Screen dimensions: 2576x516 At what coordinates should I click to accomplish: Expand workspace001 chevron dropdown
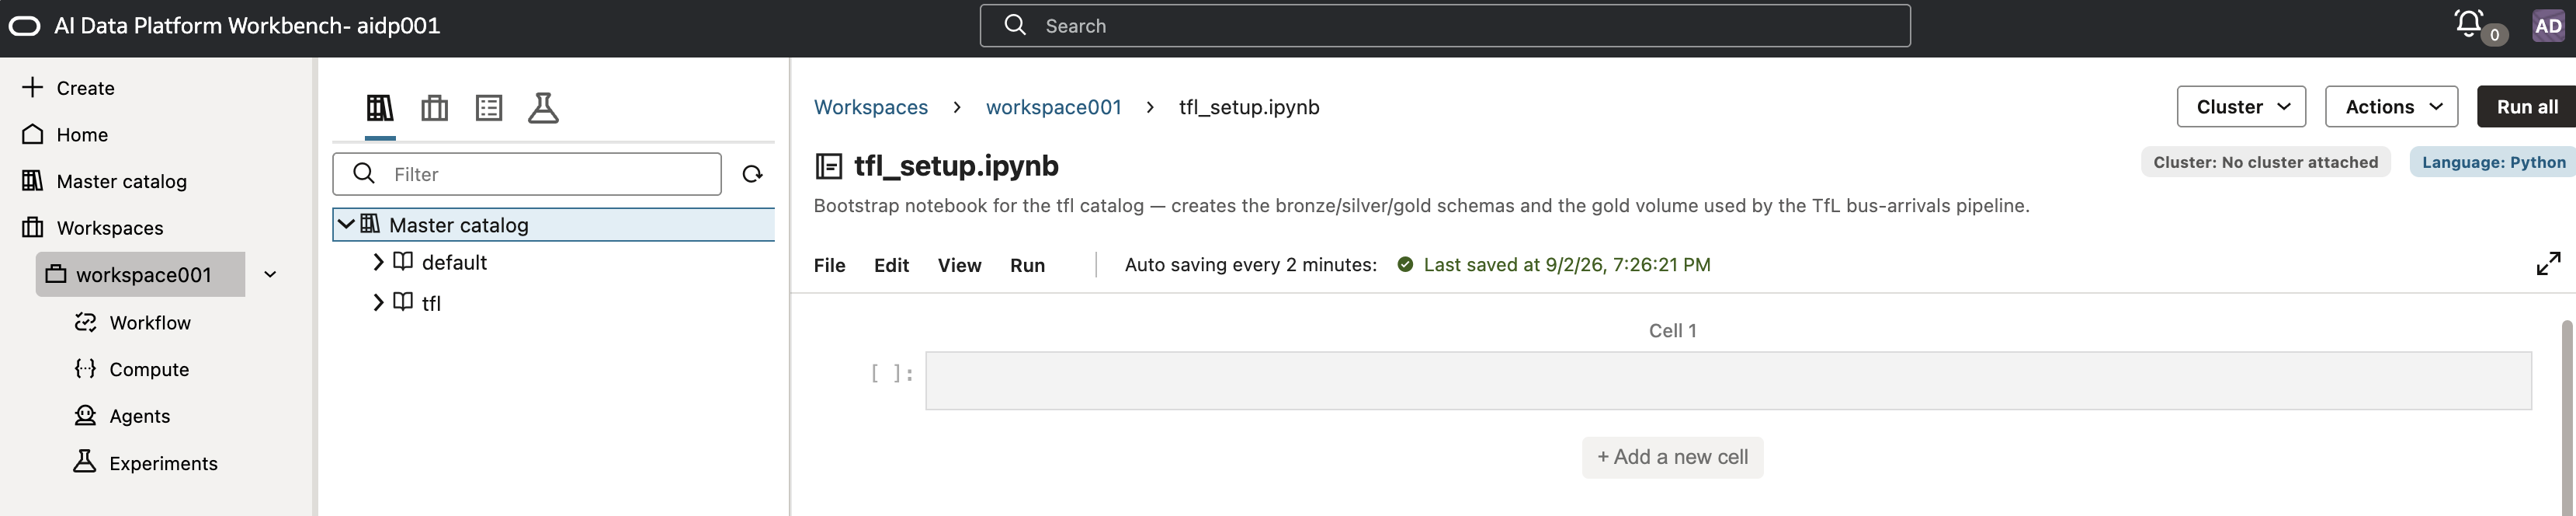(x=270, y=274)
